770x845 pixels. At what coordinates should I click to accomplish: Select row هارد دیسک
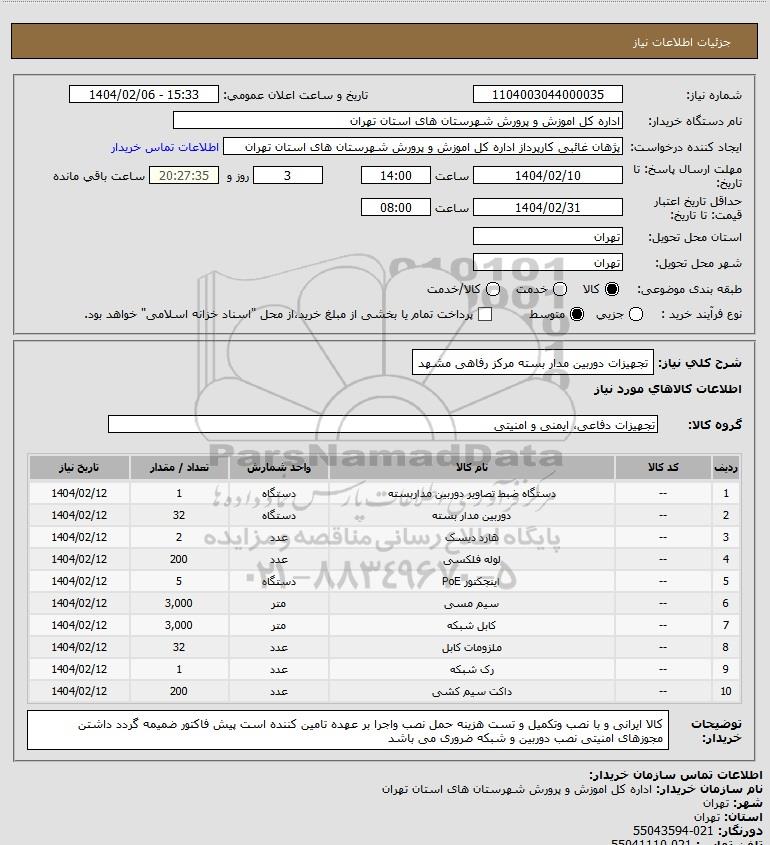tap(385, 537)
